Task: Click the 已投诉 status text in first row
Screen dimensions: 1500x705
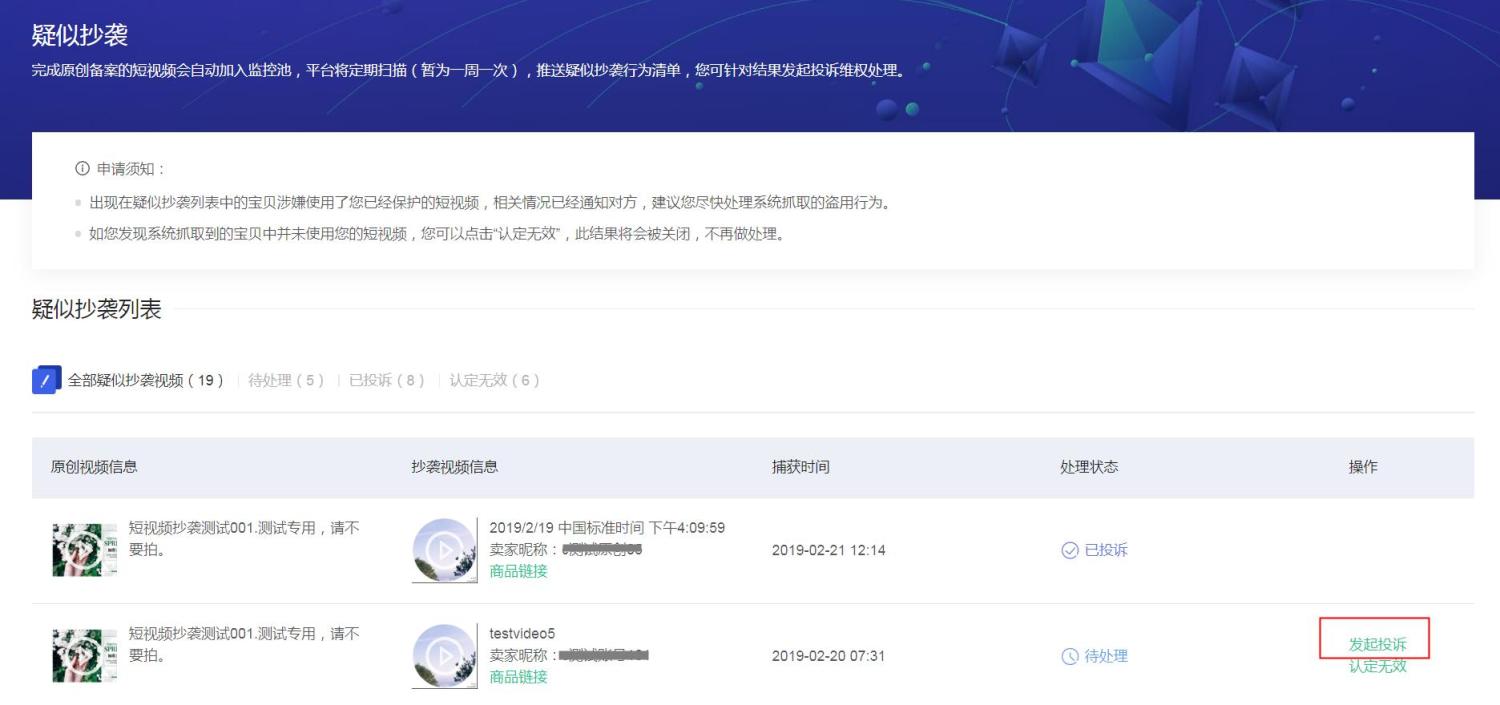Action: click(1106, 550)
